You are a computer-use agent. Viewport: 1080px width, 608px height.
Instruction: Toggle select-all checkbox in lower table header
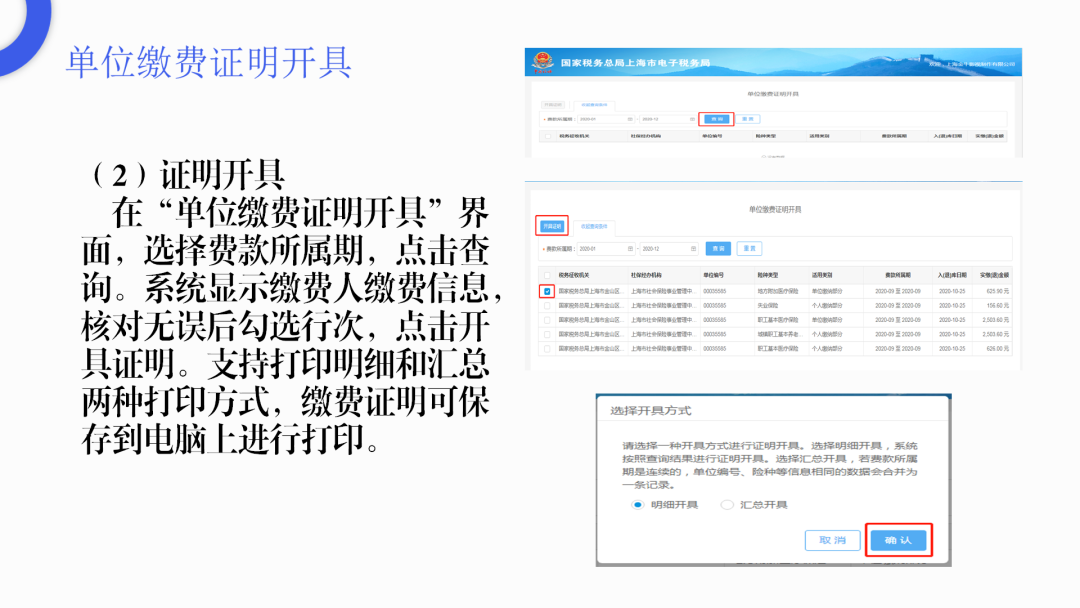(547, 275)
